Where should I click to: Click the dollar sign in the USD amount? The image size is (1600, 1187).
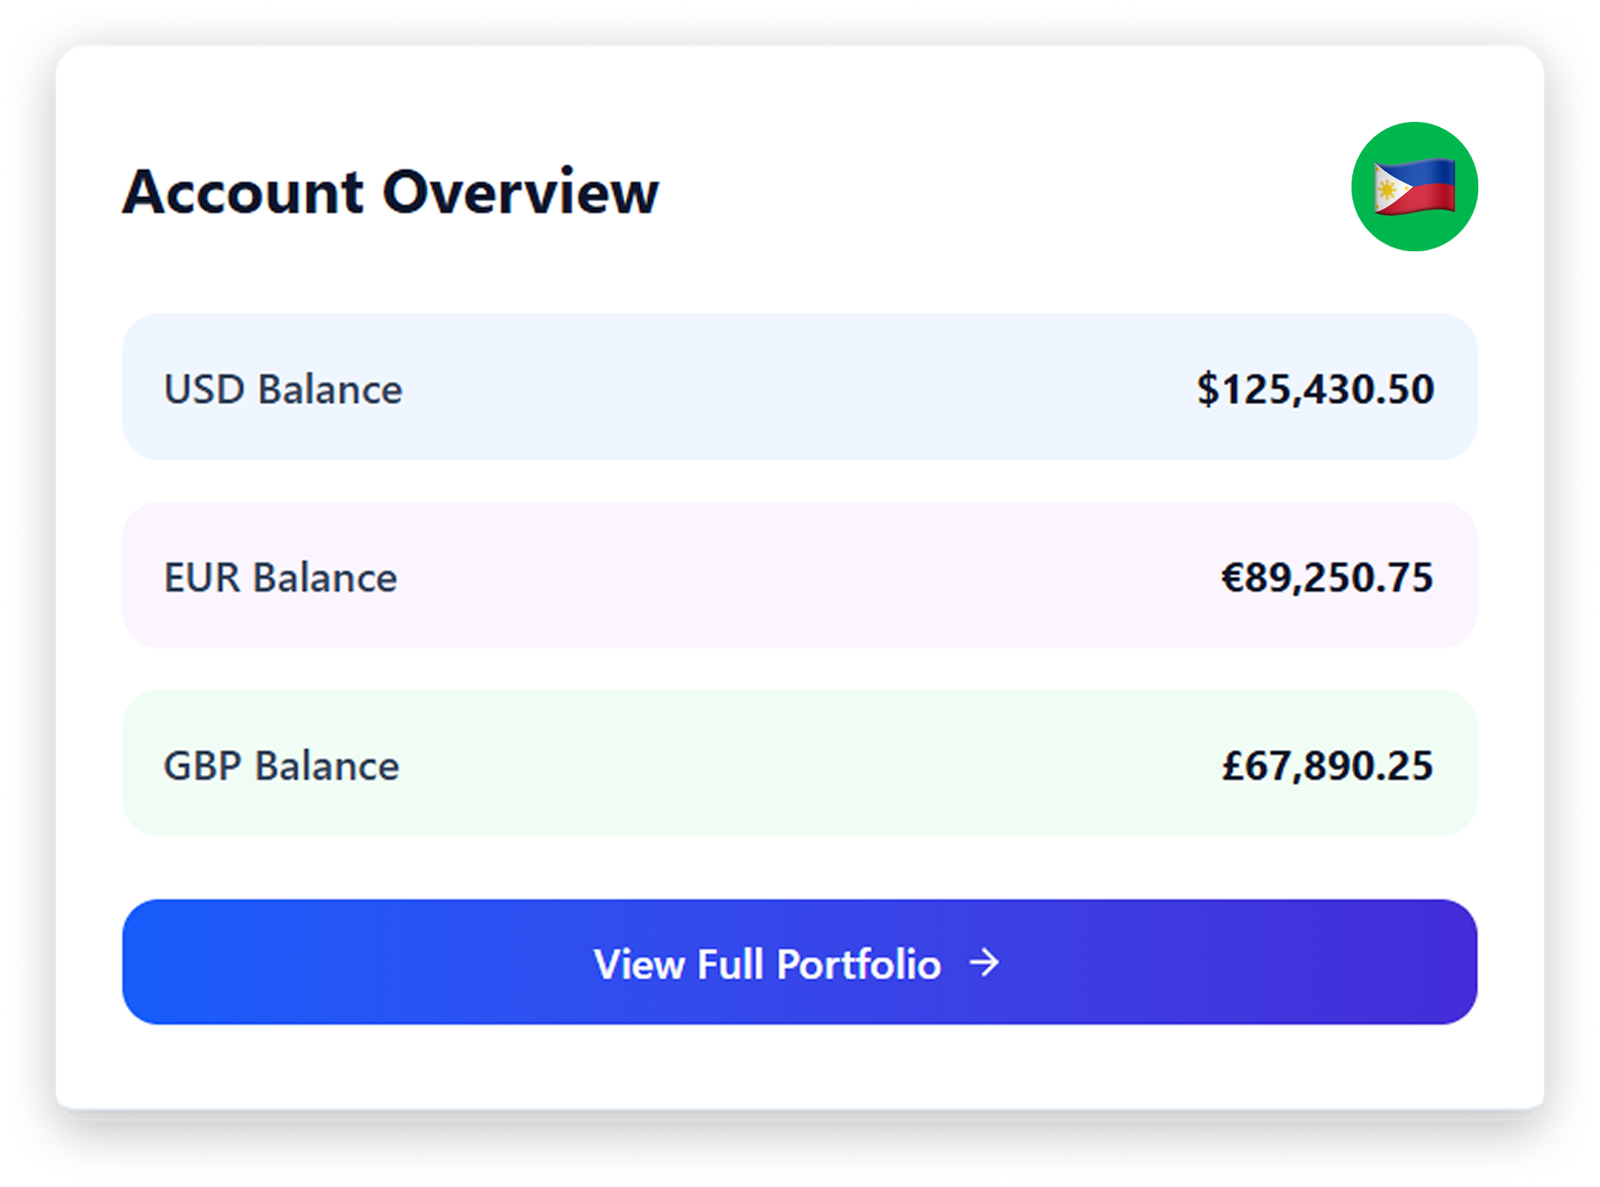1208,389
